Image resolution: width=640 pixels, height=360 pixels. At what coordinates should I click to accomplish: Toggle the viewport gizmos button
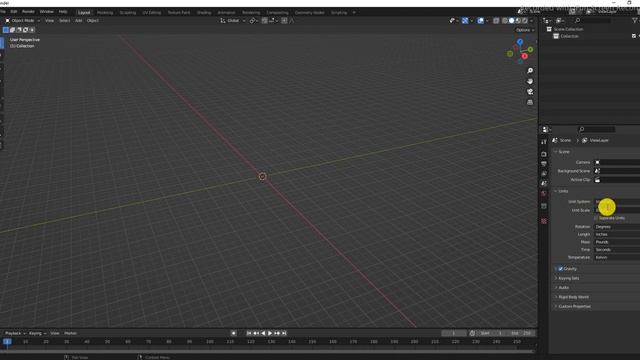pyautogui.click(x=465, y=20)
